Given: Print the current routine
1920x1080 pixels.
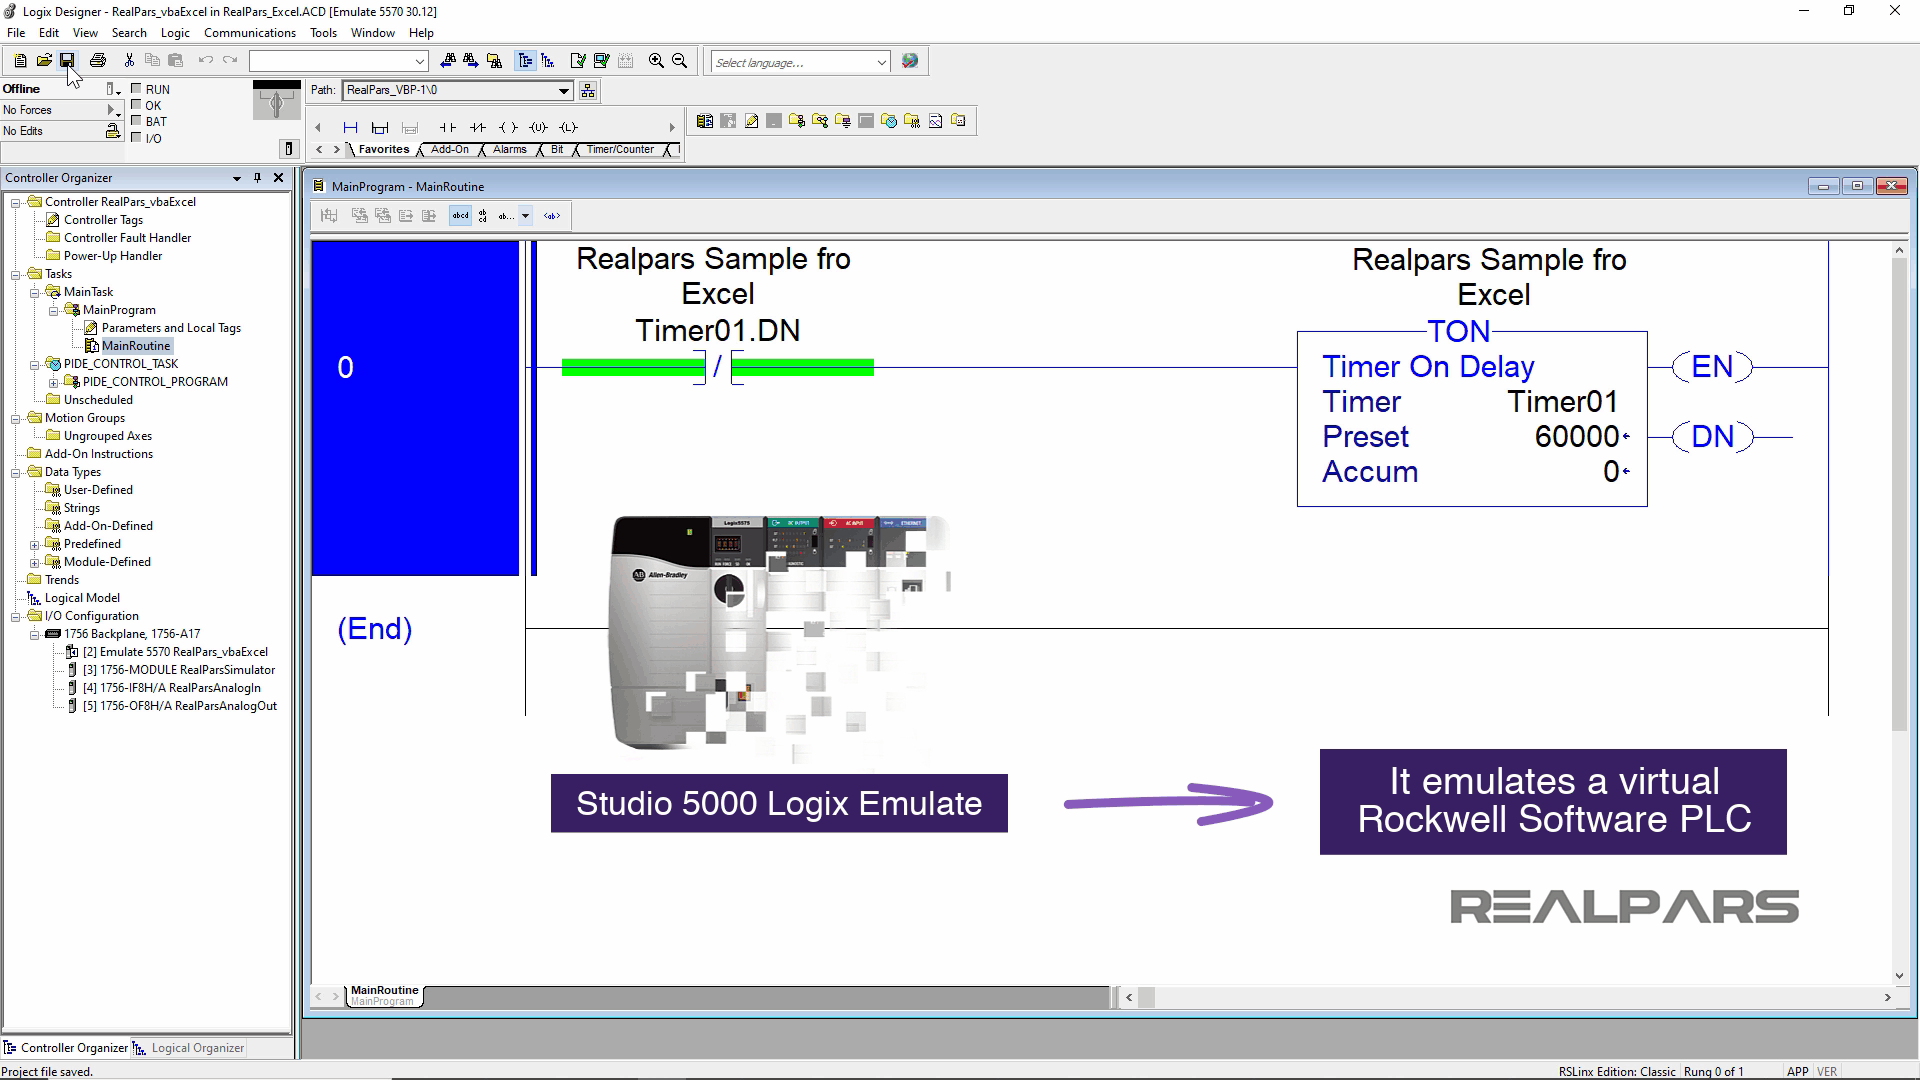Looking at the screenshot, I should pos(98,60).
